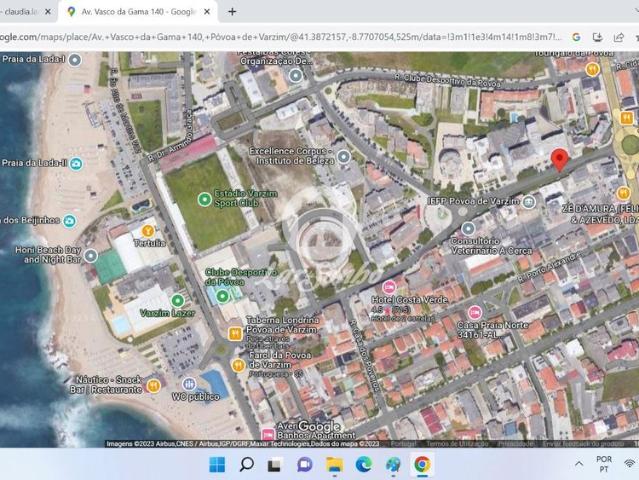Viewport: 639px width, 480px height.
Task: Click the Consultório Veterinário A Cerca marker
Action: pyautogui.click(x=468, y=229)
